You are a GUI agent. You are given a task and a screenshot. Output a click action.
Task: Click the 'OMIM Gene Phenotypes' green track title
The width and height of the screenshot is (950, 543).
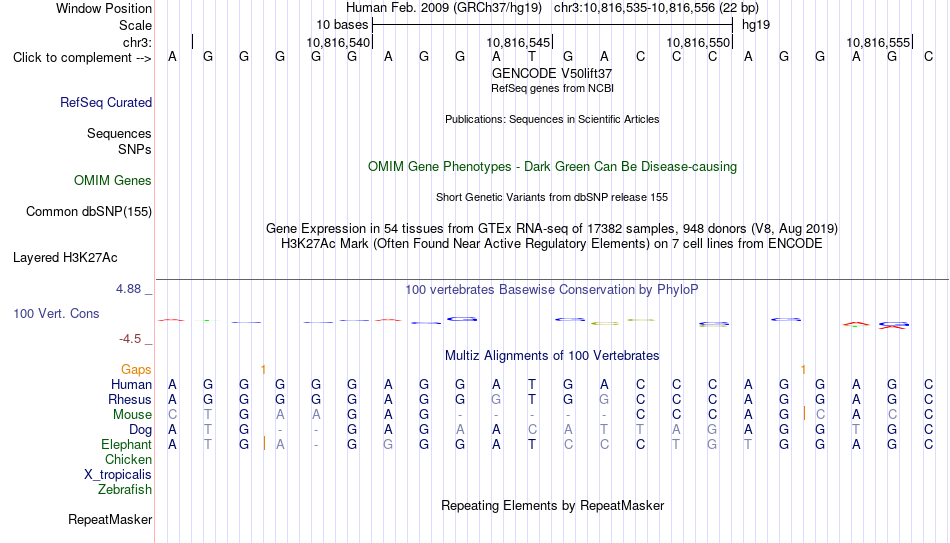(552, 167)
